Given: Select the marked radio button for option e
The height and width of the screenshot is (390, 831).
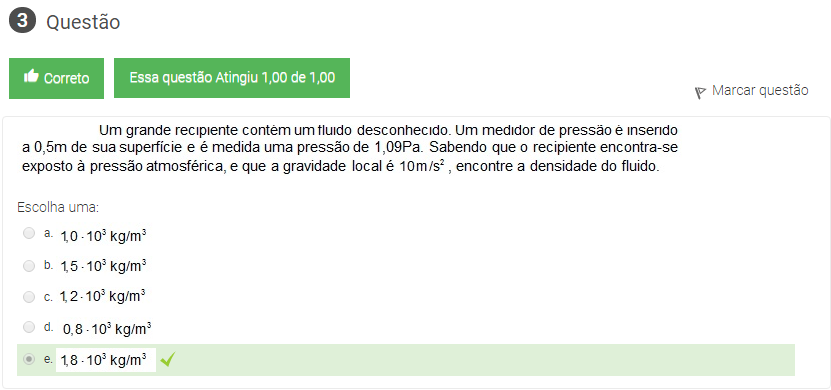Looking at the screenshot, I should coord(29,359).
